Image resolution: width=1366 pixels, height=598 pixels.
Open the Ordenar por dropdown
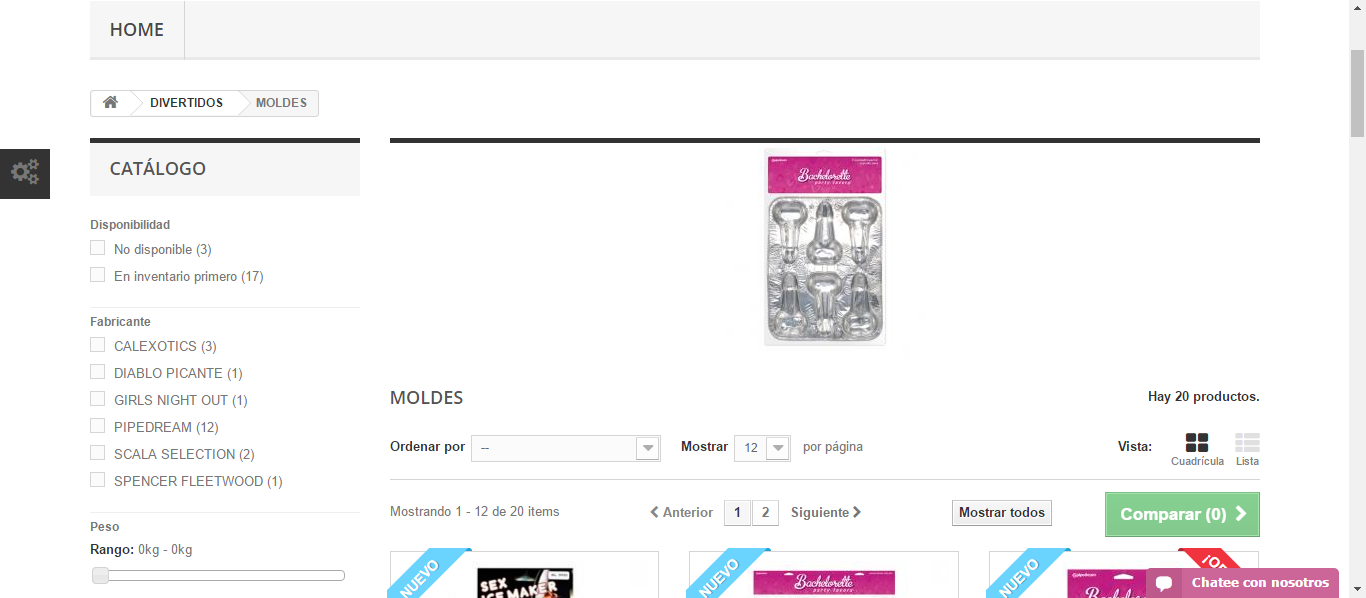(566, 448)
